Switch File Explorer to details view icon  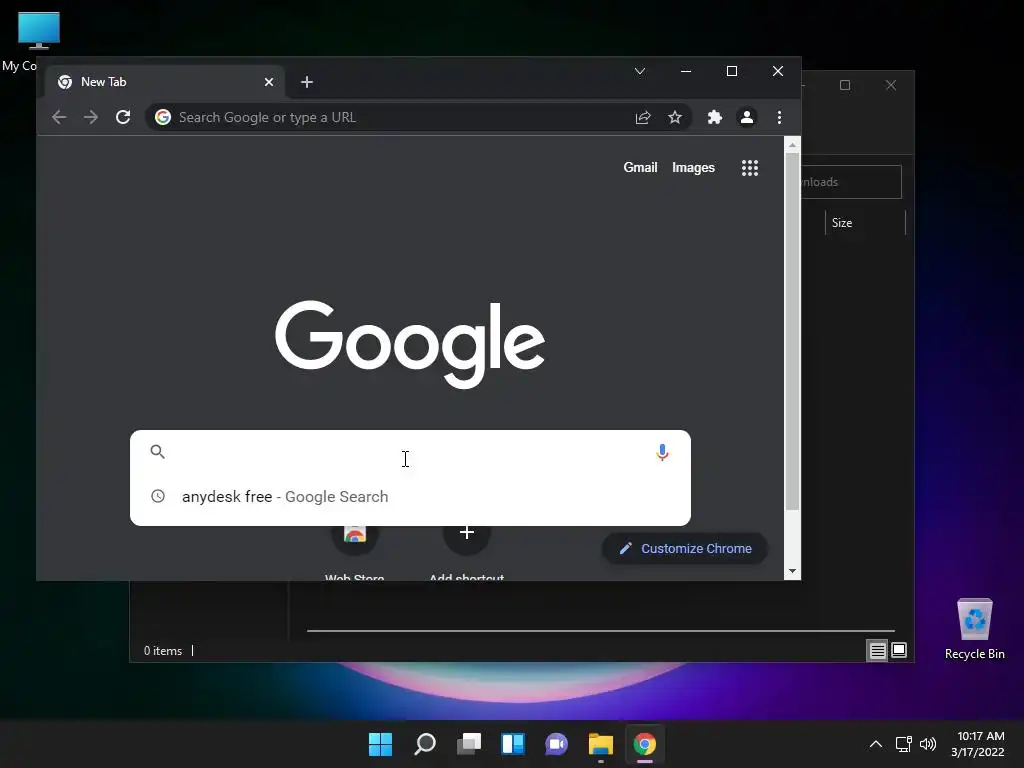click(x=877, y=650)
